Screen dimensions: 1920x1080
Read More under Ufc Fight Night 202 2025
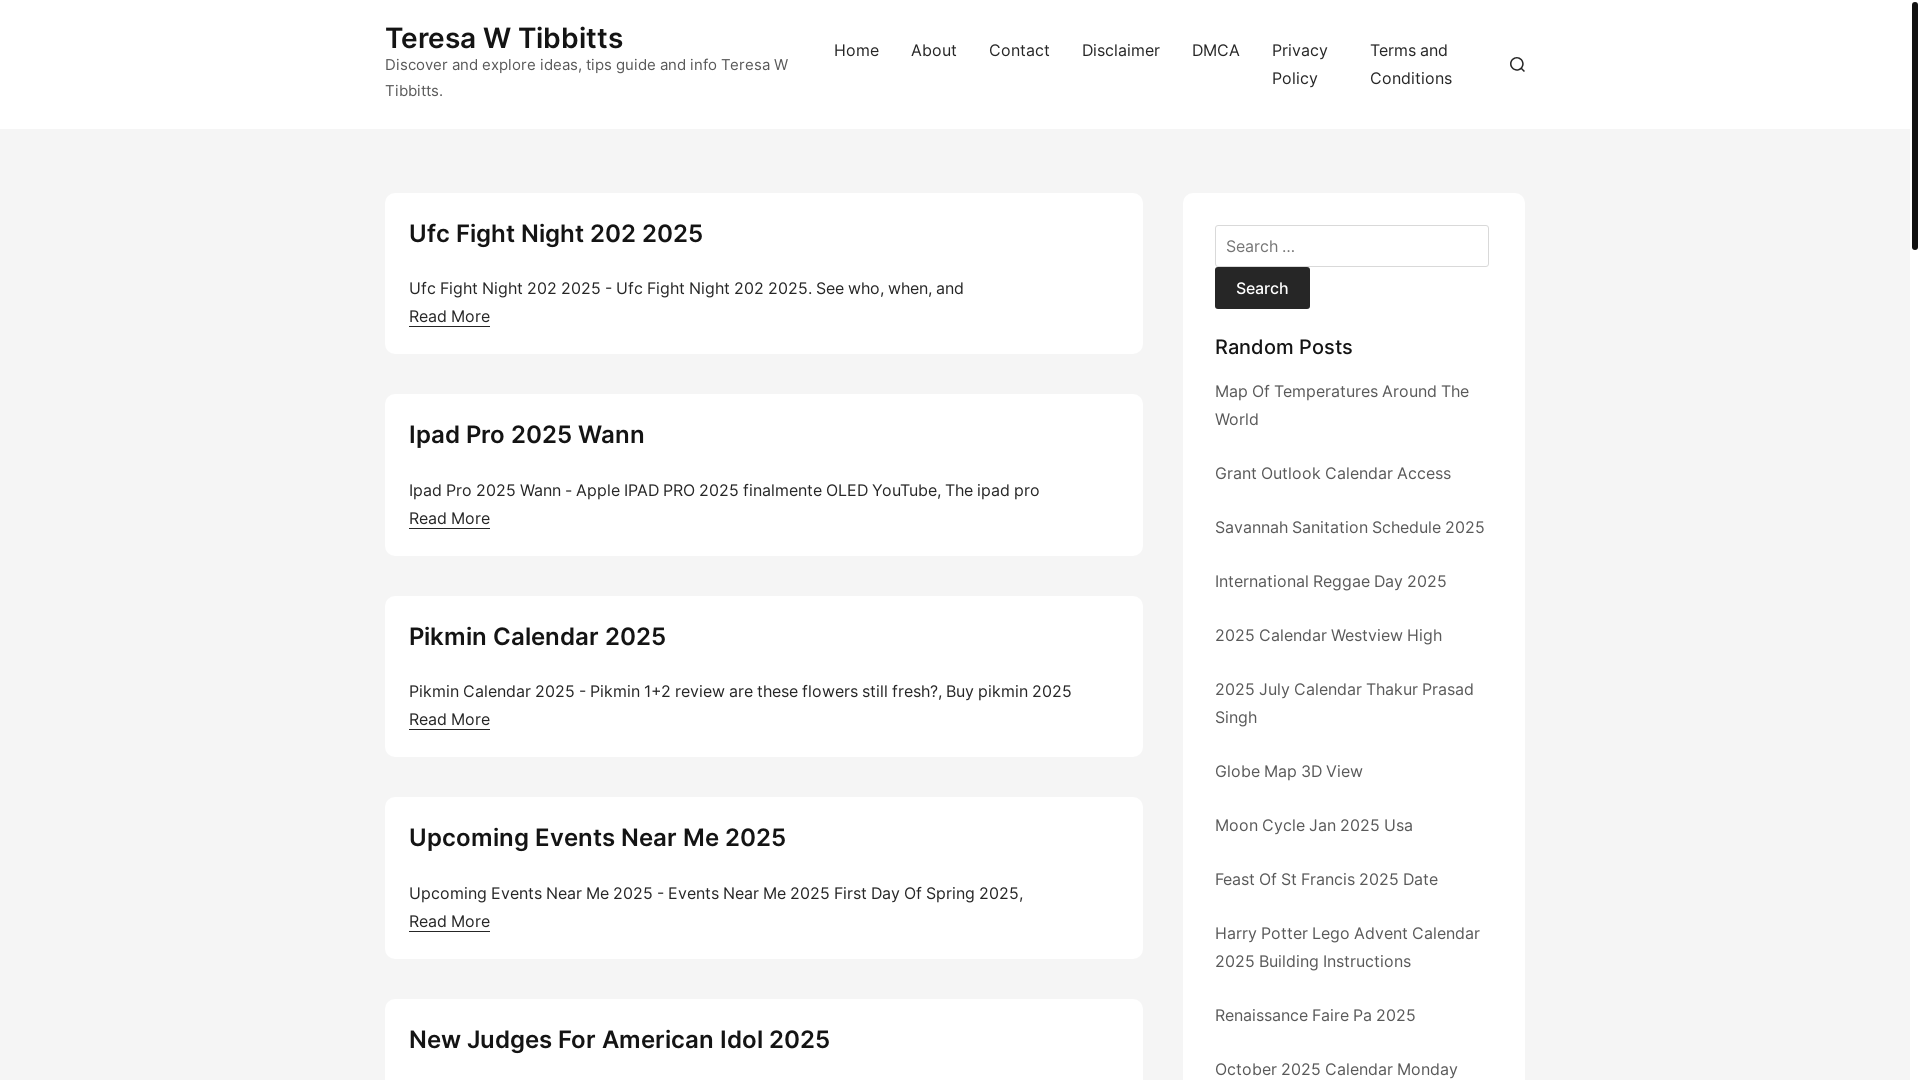click(449, 316)
